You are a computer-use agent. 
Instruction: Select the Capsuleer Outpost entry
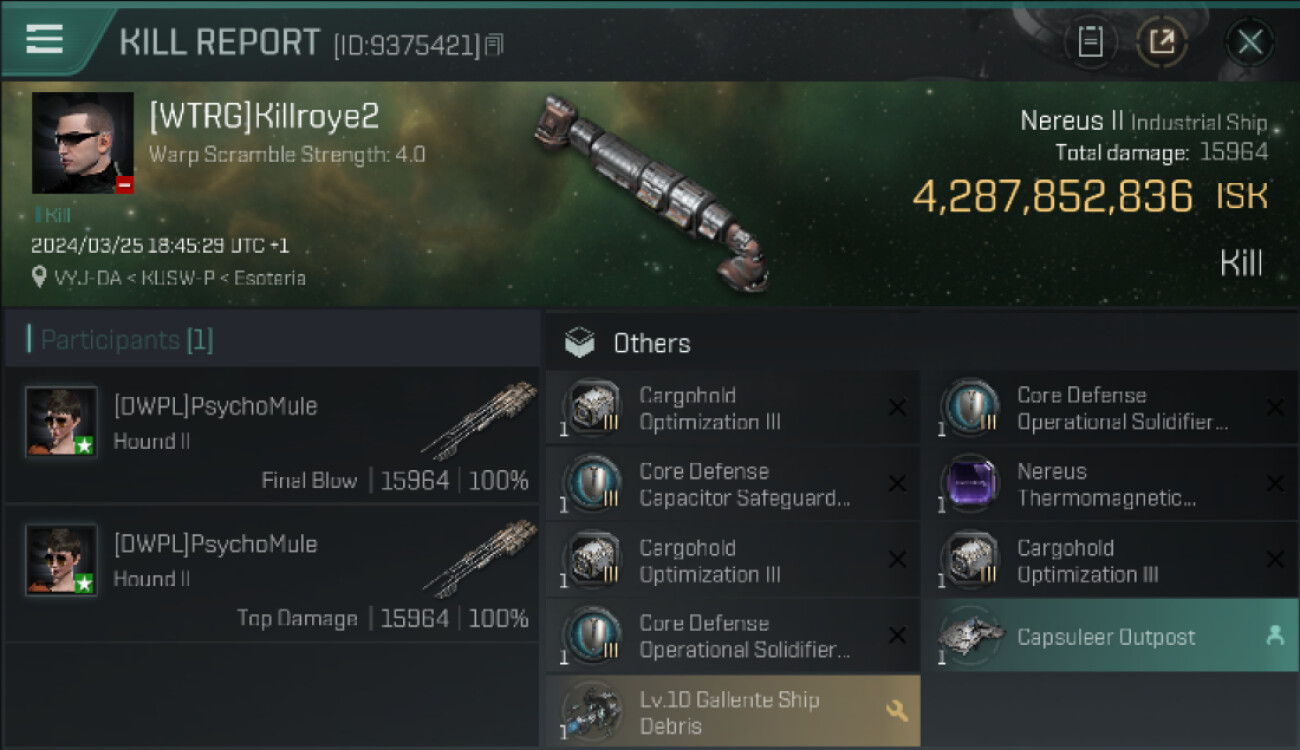pyautogui.click(x=1105, y=637)
